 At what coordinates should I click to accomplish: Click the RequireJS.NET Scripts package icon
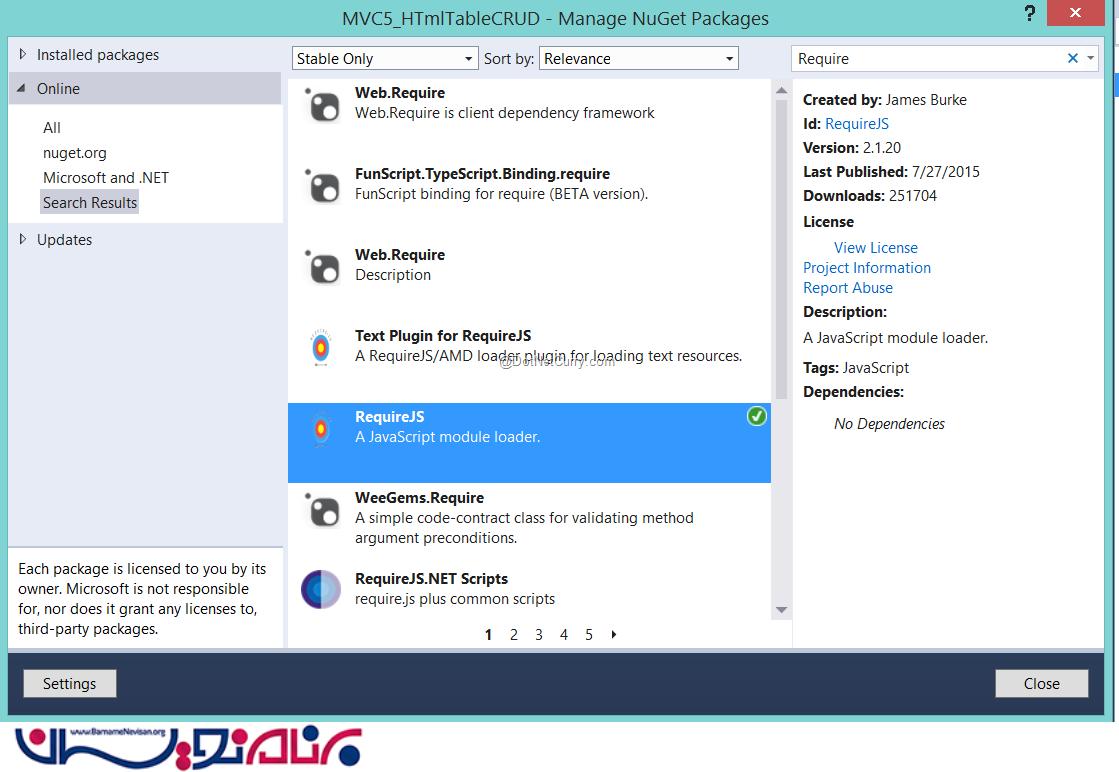coord(321,590)
